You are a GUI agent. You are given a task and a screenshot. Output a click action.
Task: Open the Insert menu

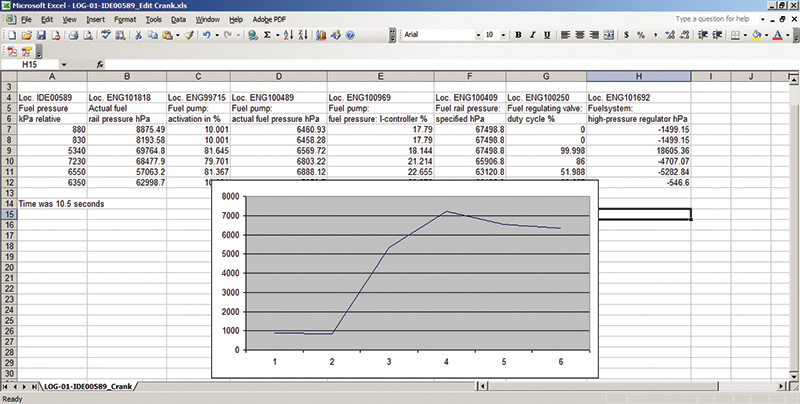pos(95,19)
